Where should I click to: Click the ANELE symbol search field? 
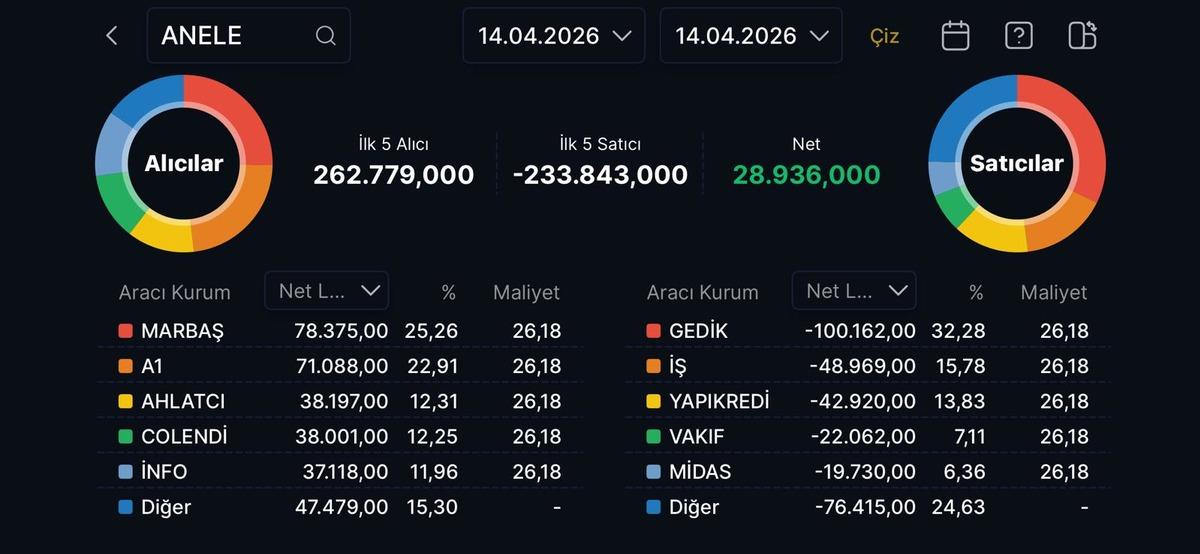pyautogui.click(x=235, y=36)
